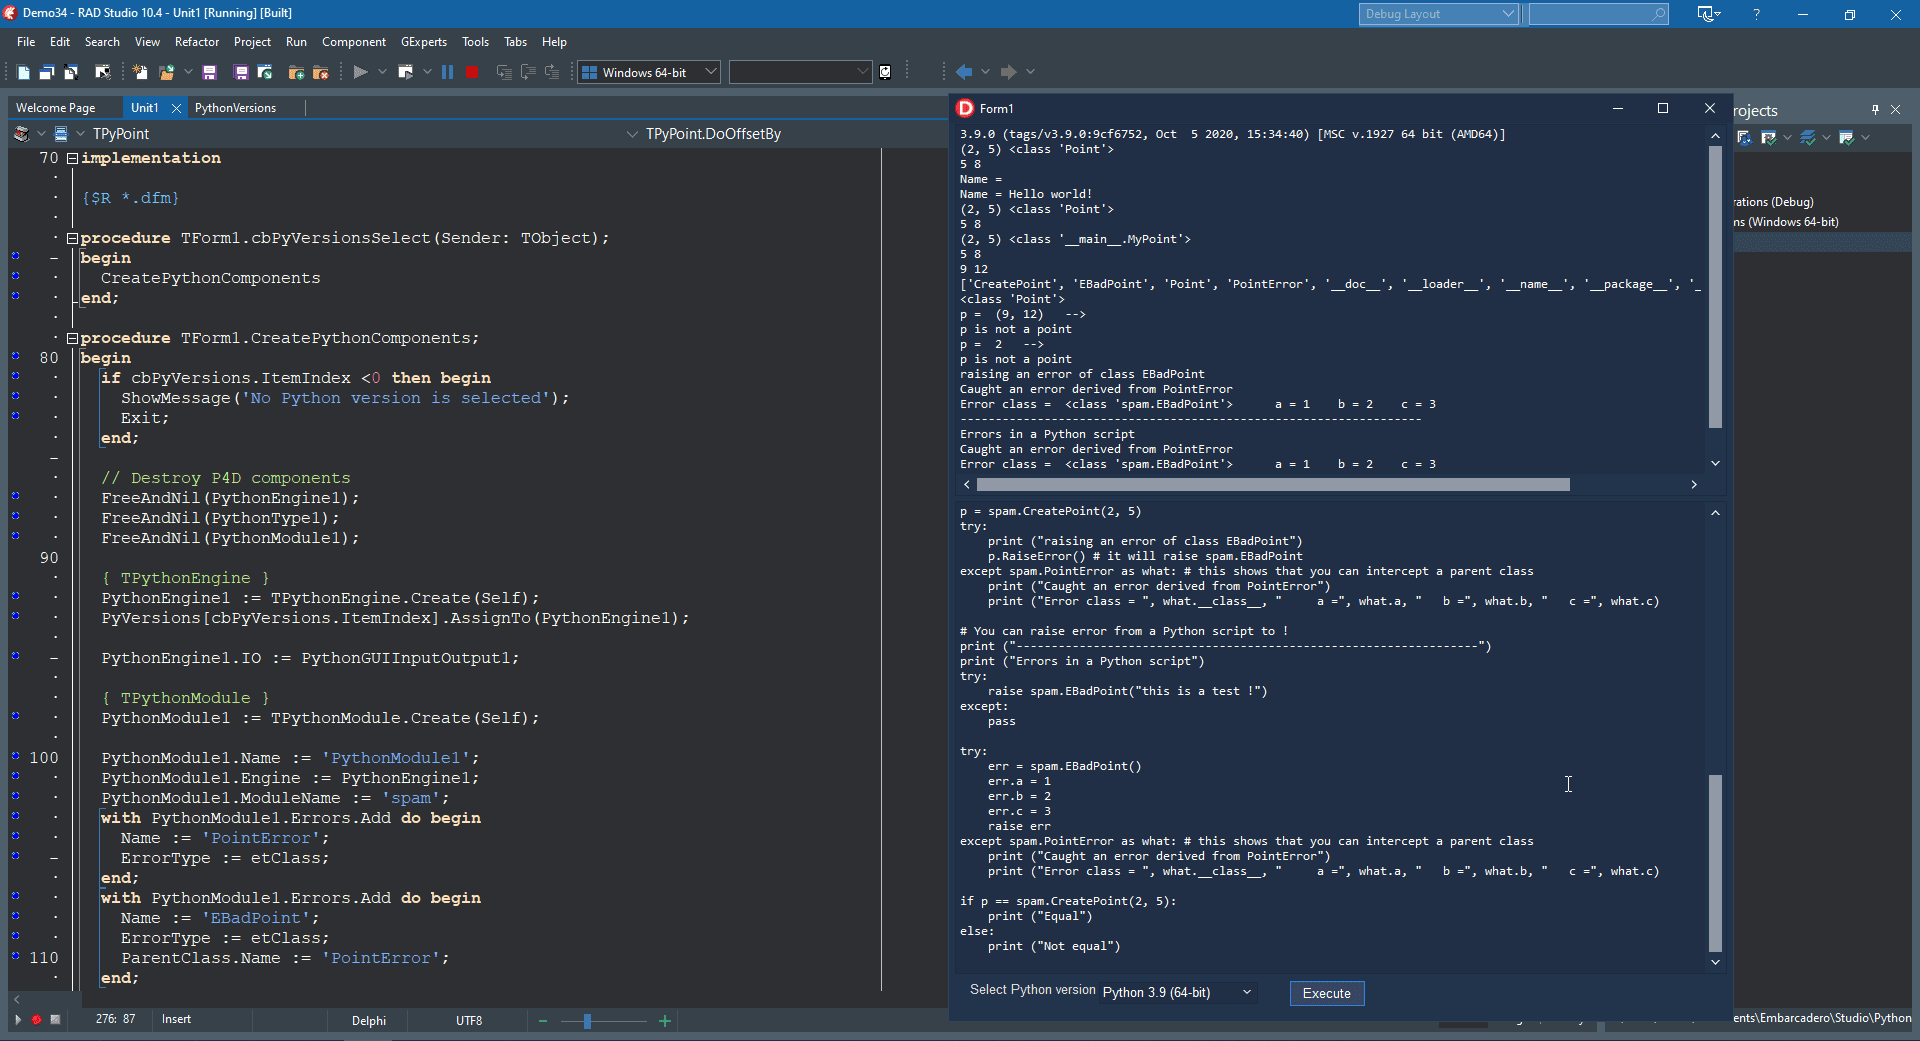Open the empty device combo box
Image resolution: width=1920 pixels, height=1041 pixels.
(x=800, y=72)
